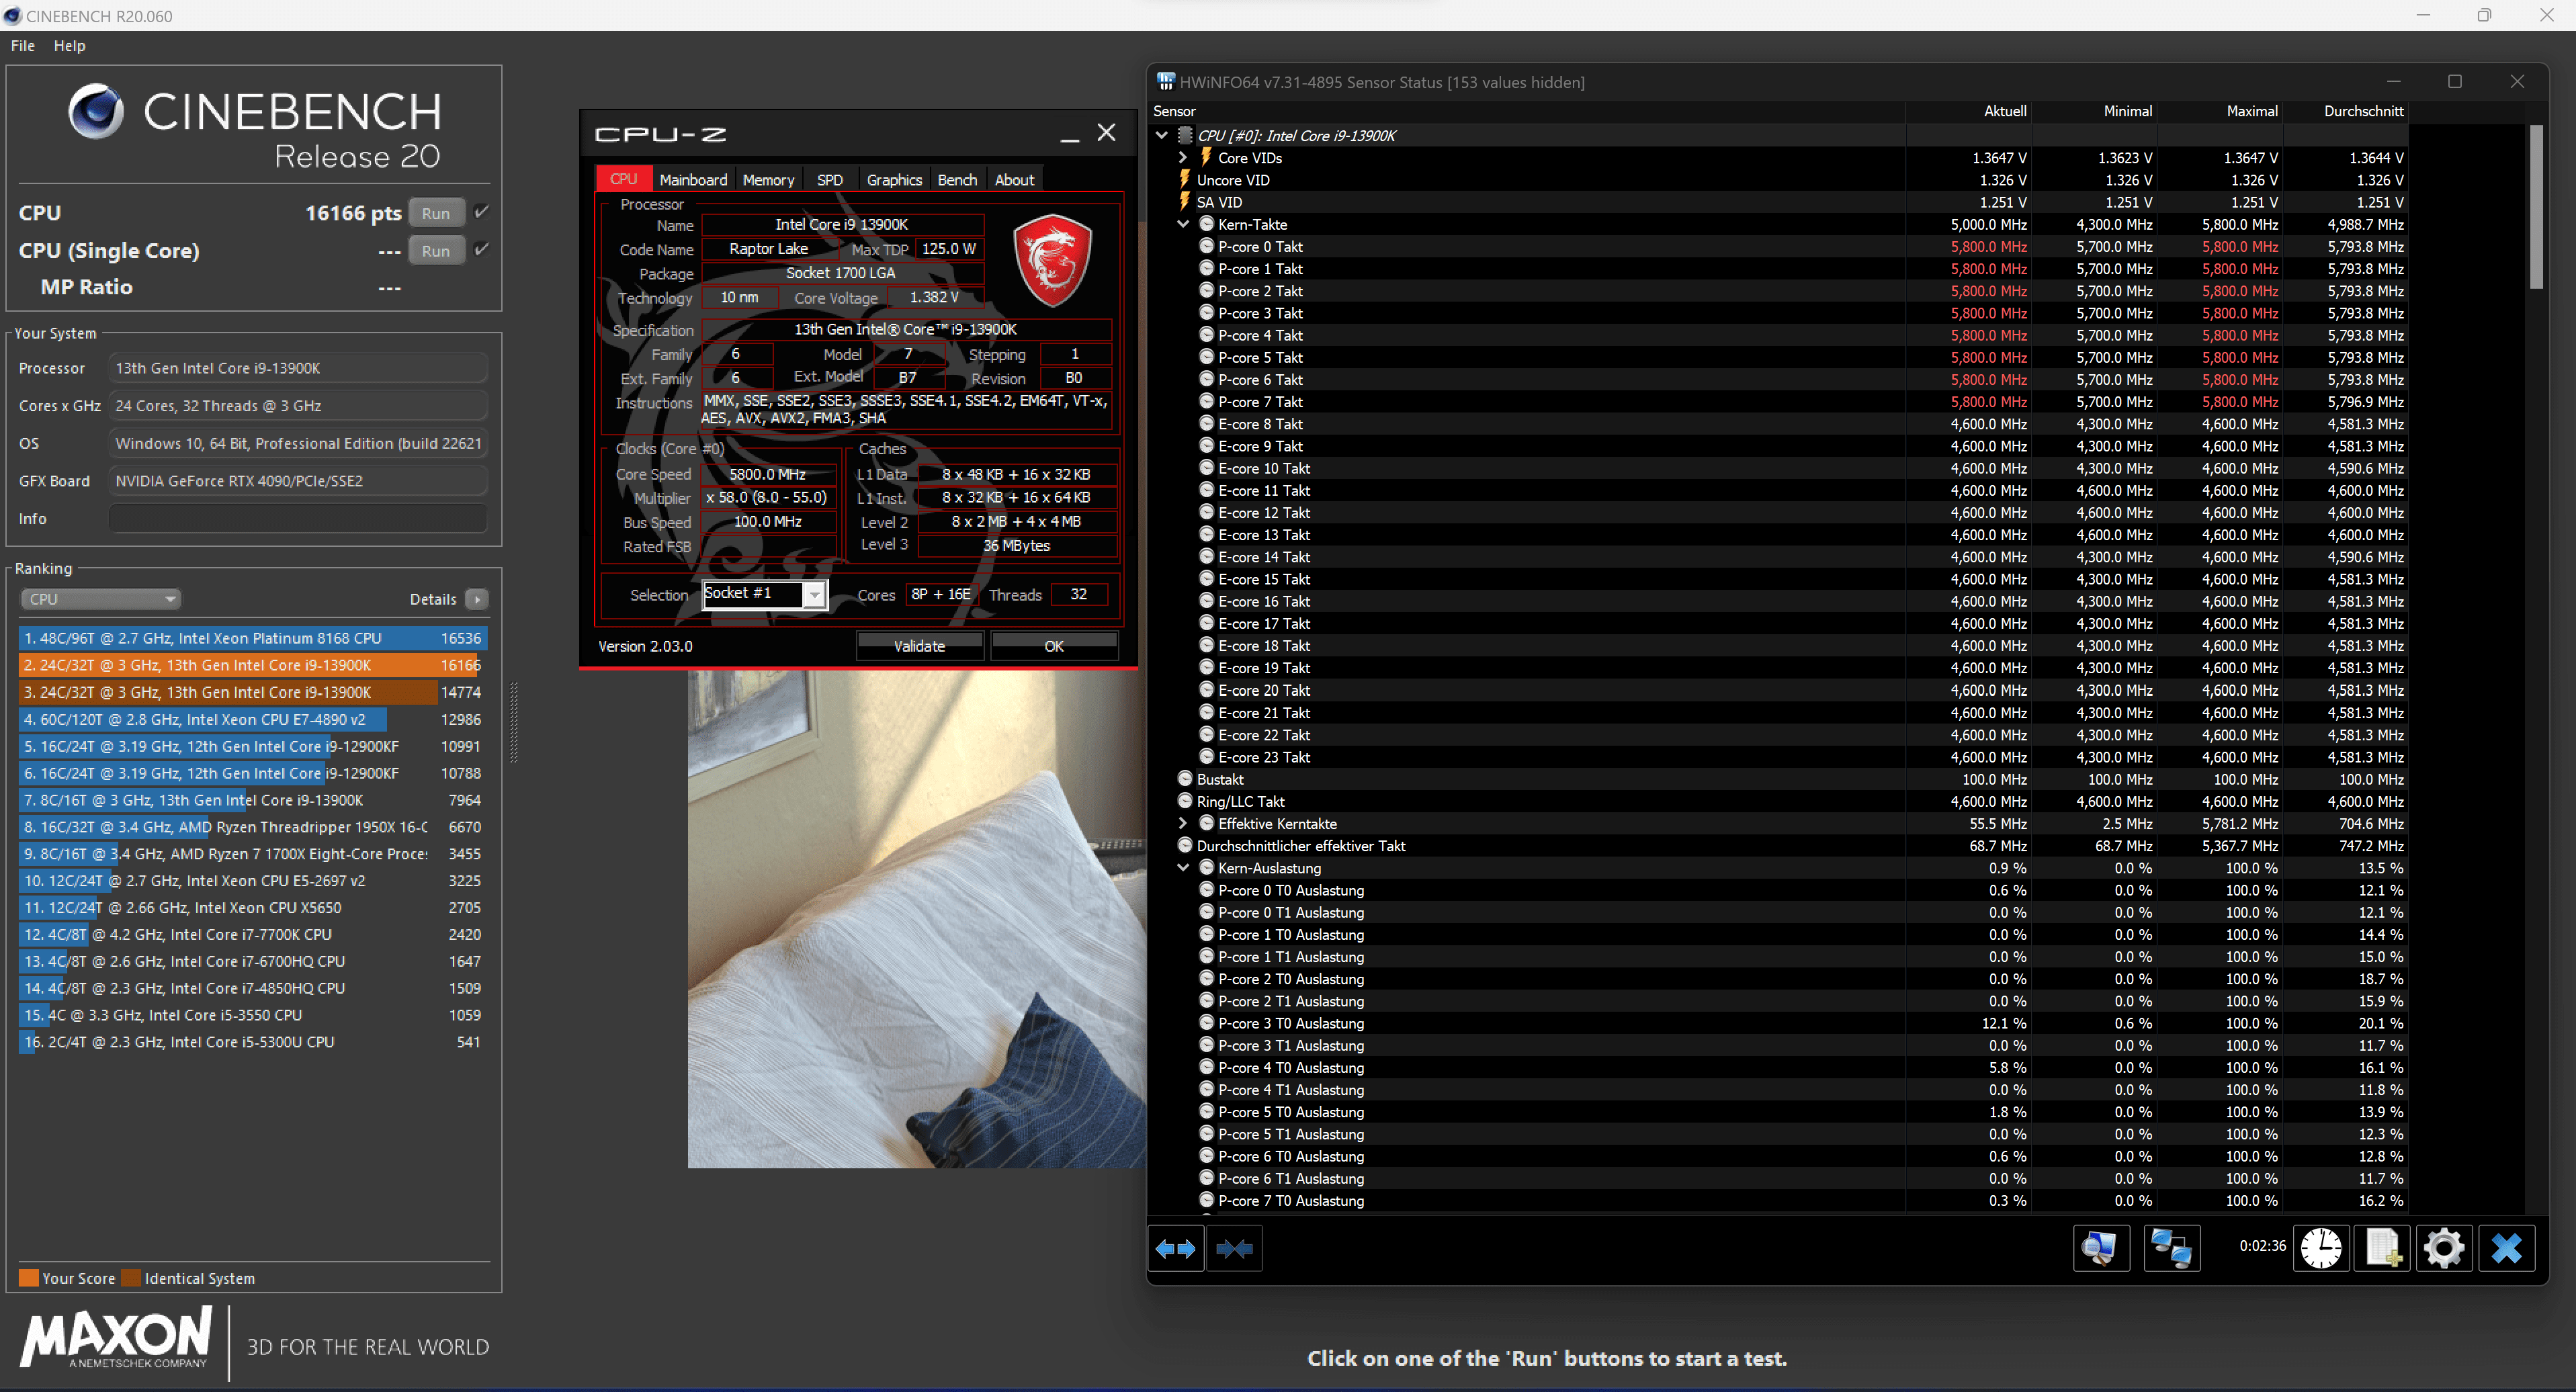Select ranking row 1 Xeon Platinum 8168
2576x1392 pixels.
coord(252,638)
